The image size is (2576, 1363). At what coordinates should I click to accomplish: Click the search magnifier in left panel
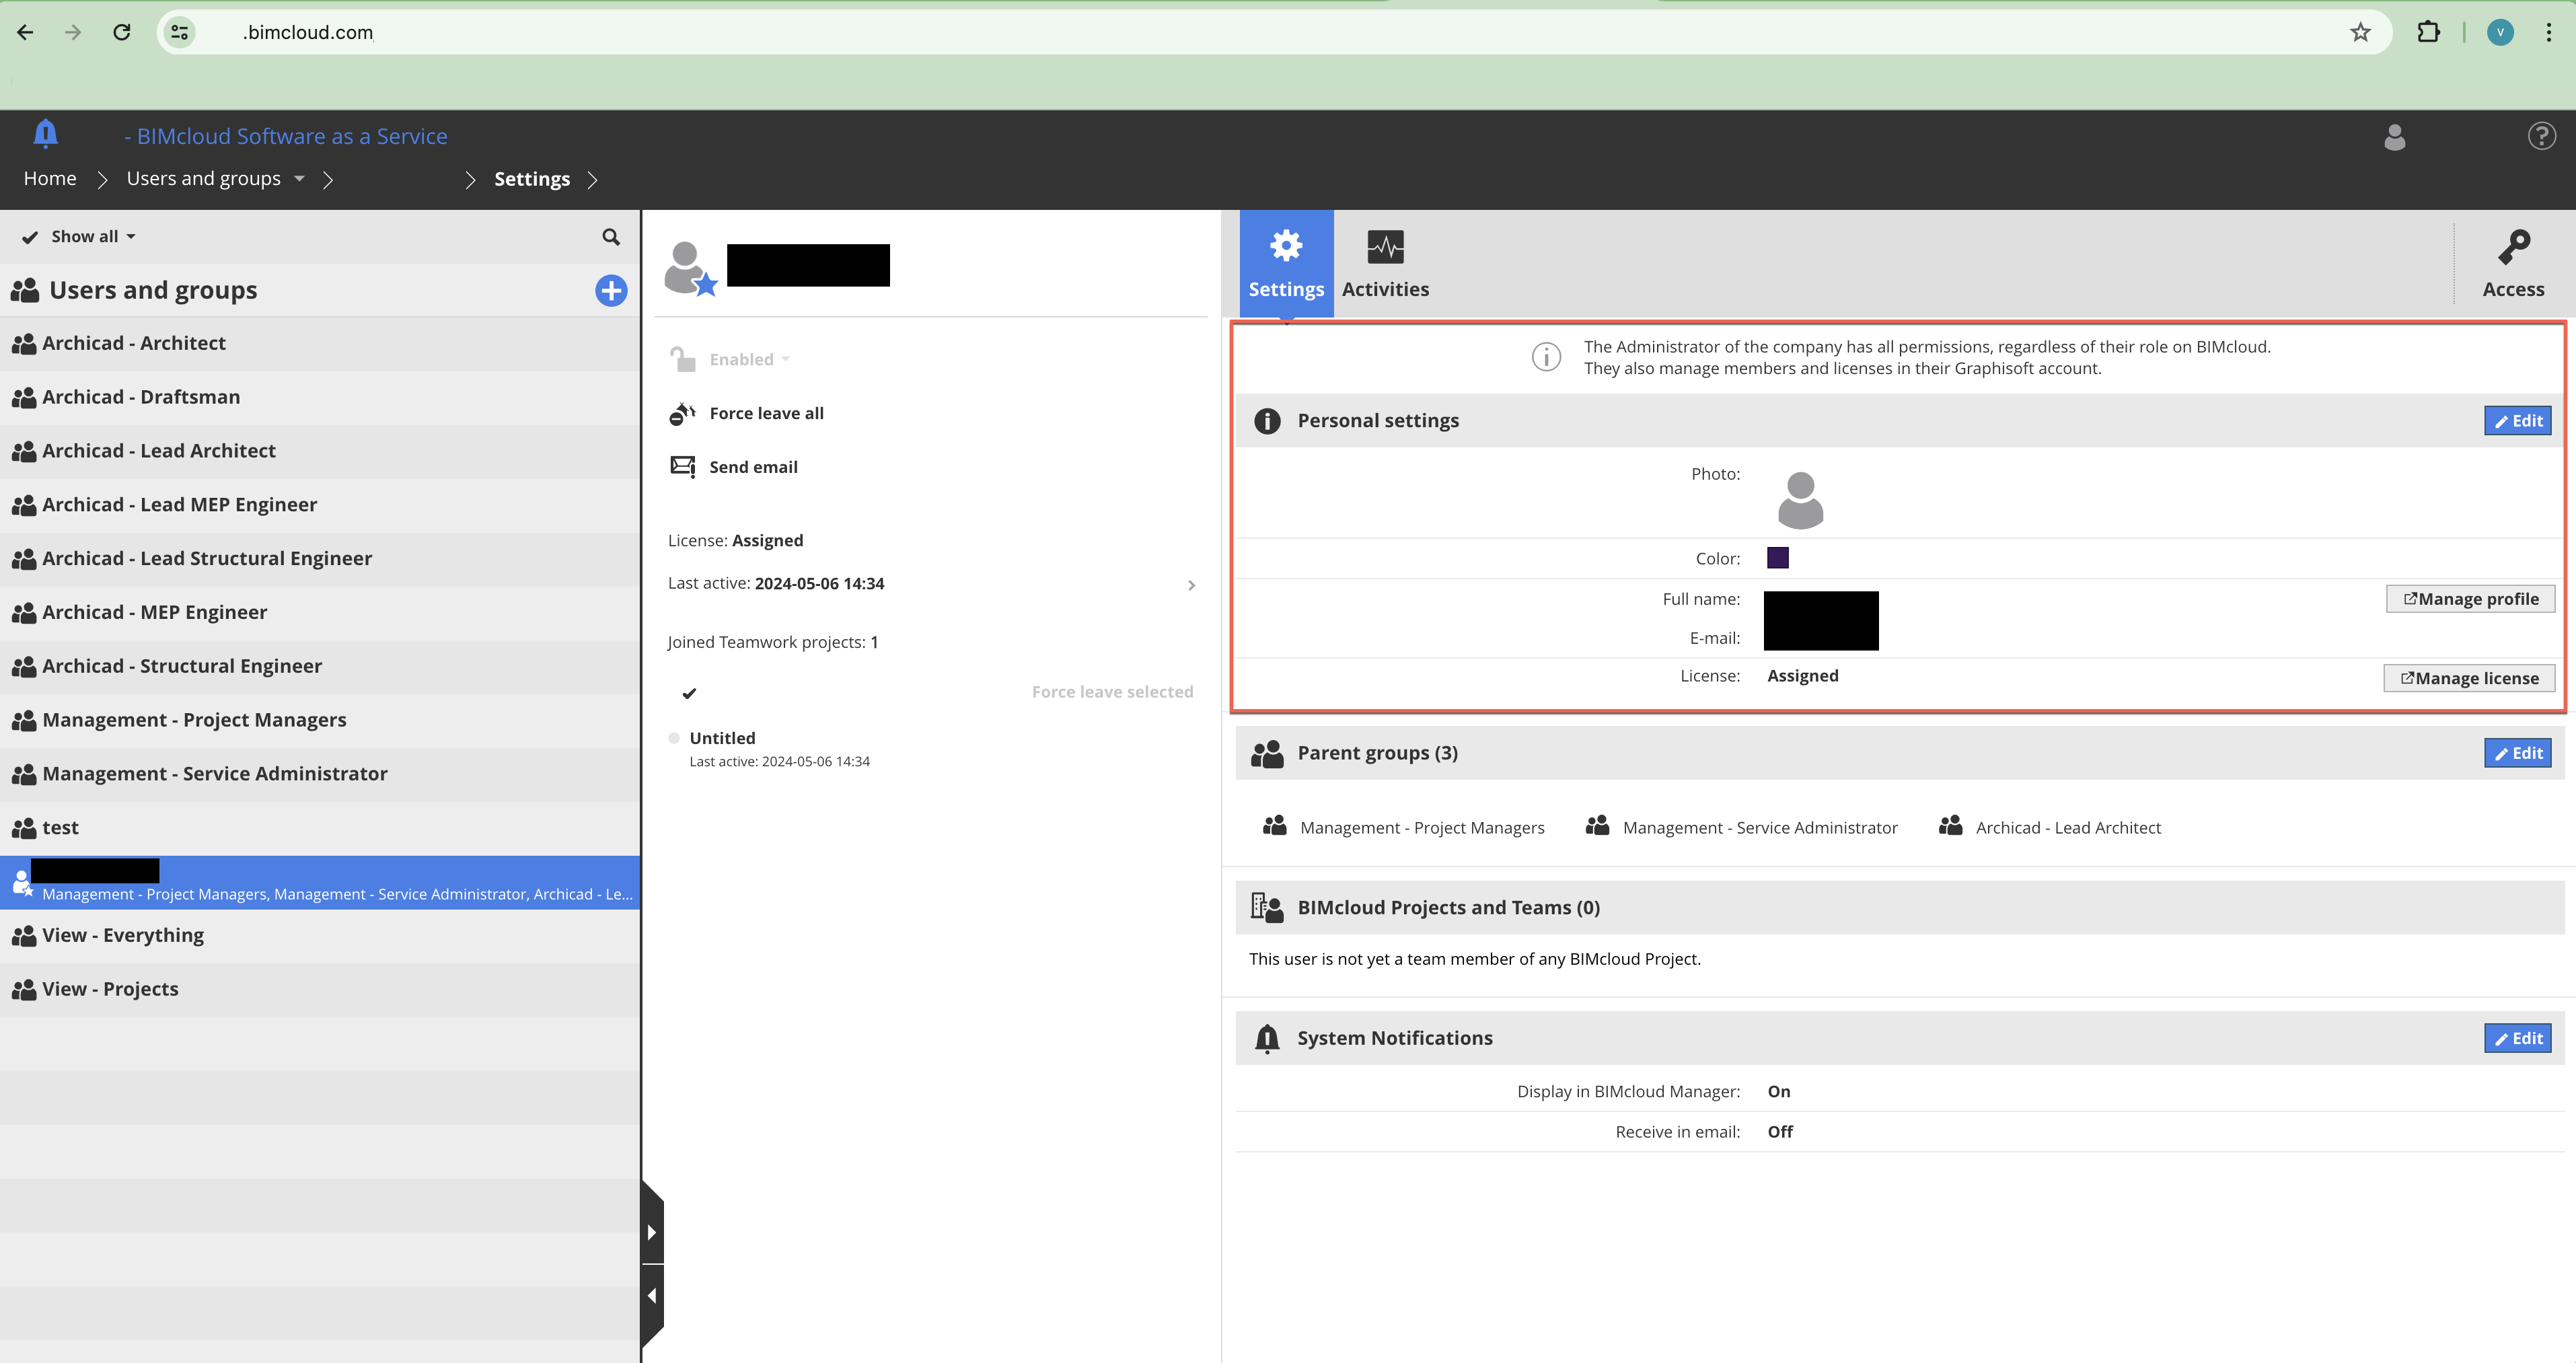point(611,237)
